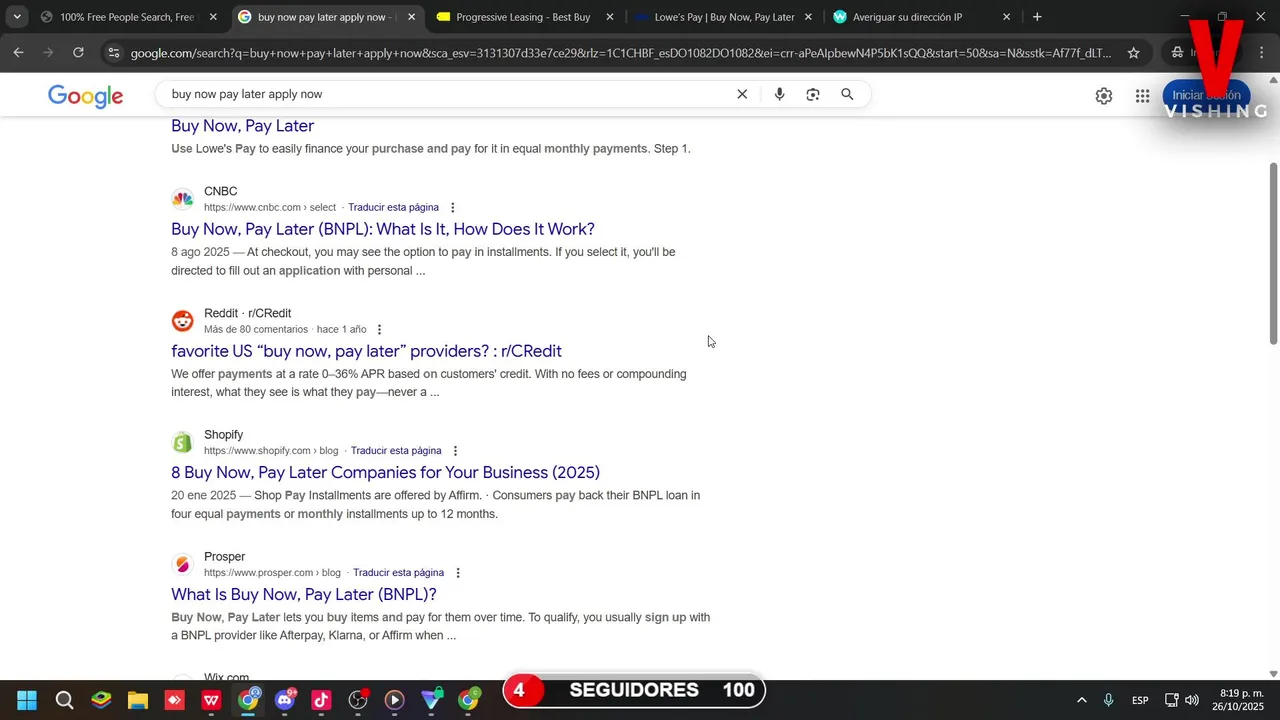Open volume control in system tray
This screenshot has height=720, width=1280.
pos(1191,700)
